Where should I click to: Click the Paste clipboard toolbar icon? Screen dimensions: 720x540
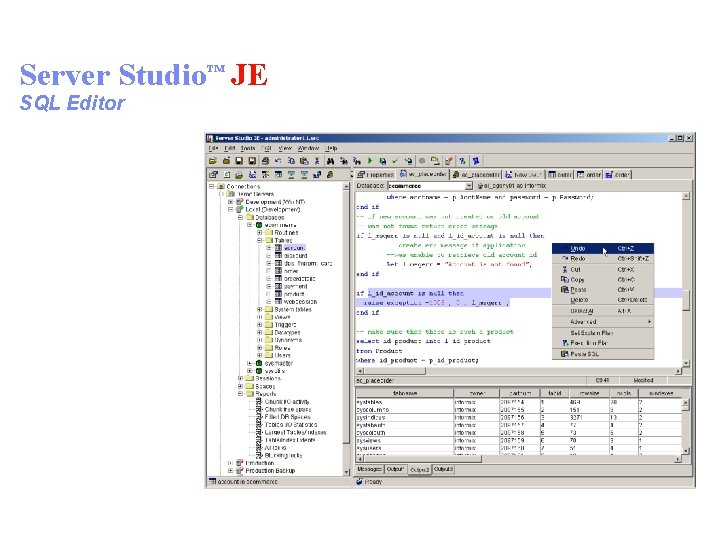[x=304, y=161]
